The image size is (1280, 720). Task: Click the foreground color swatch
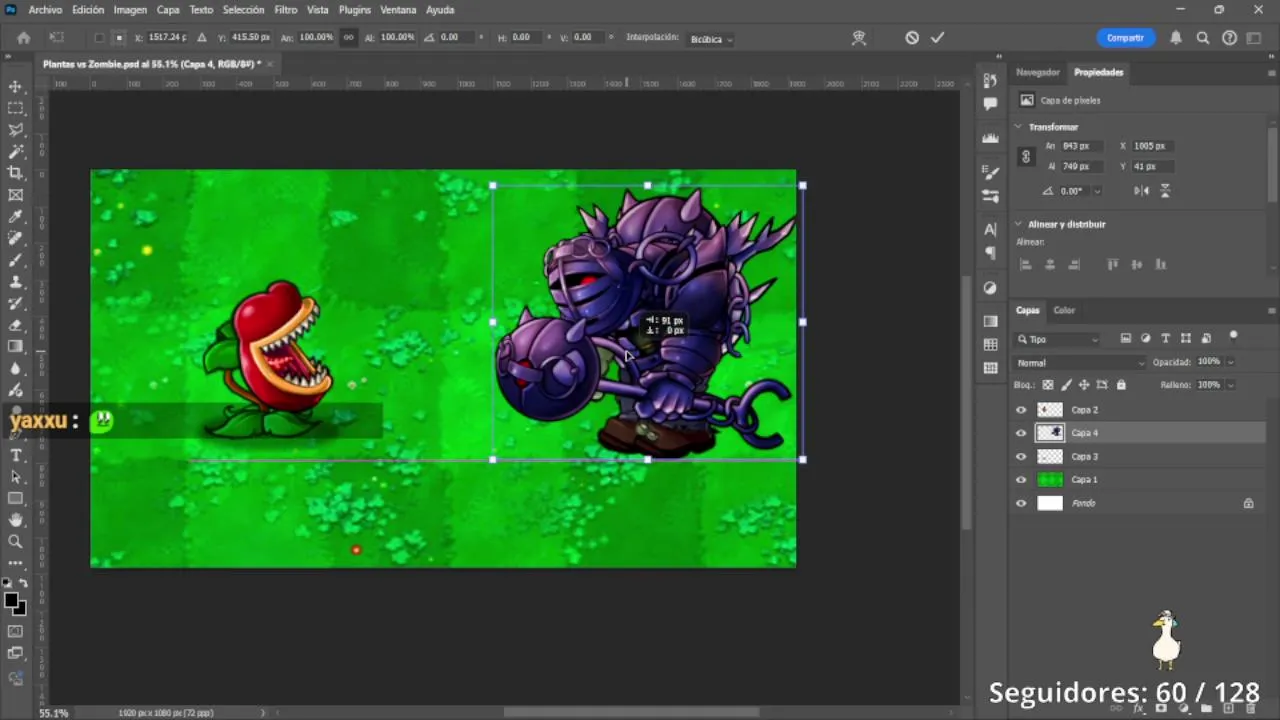[x=11, y=600]
